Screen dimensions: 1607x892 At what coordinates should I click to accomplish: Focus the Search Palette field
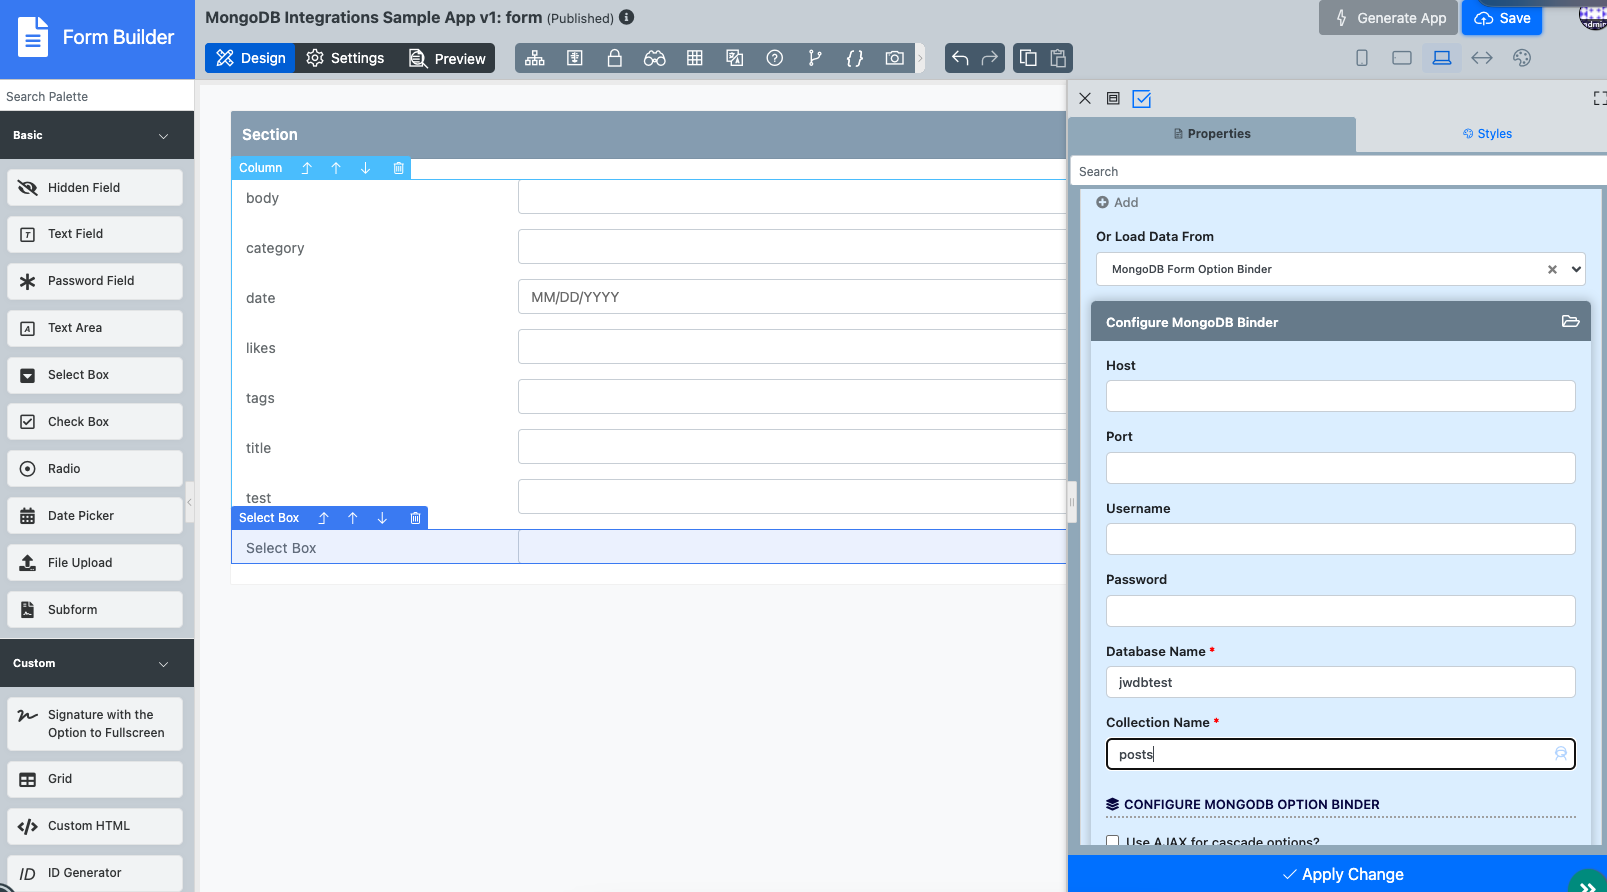pos(97,96)
